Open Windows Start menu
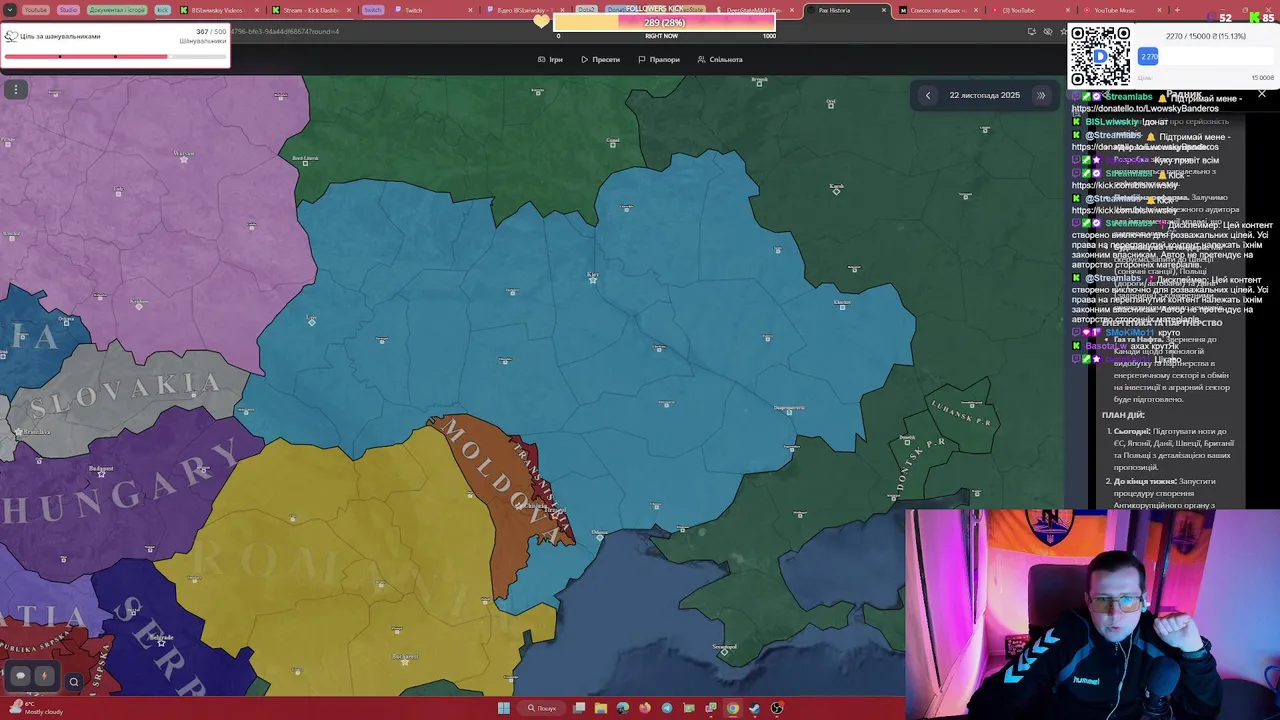1280x720 pixels. coord(504,708)
